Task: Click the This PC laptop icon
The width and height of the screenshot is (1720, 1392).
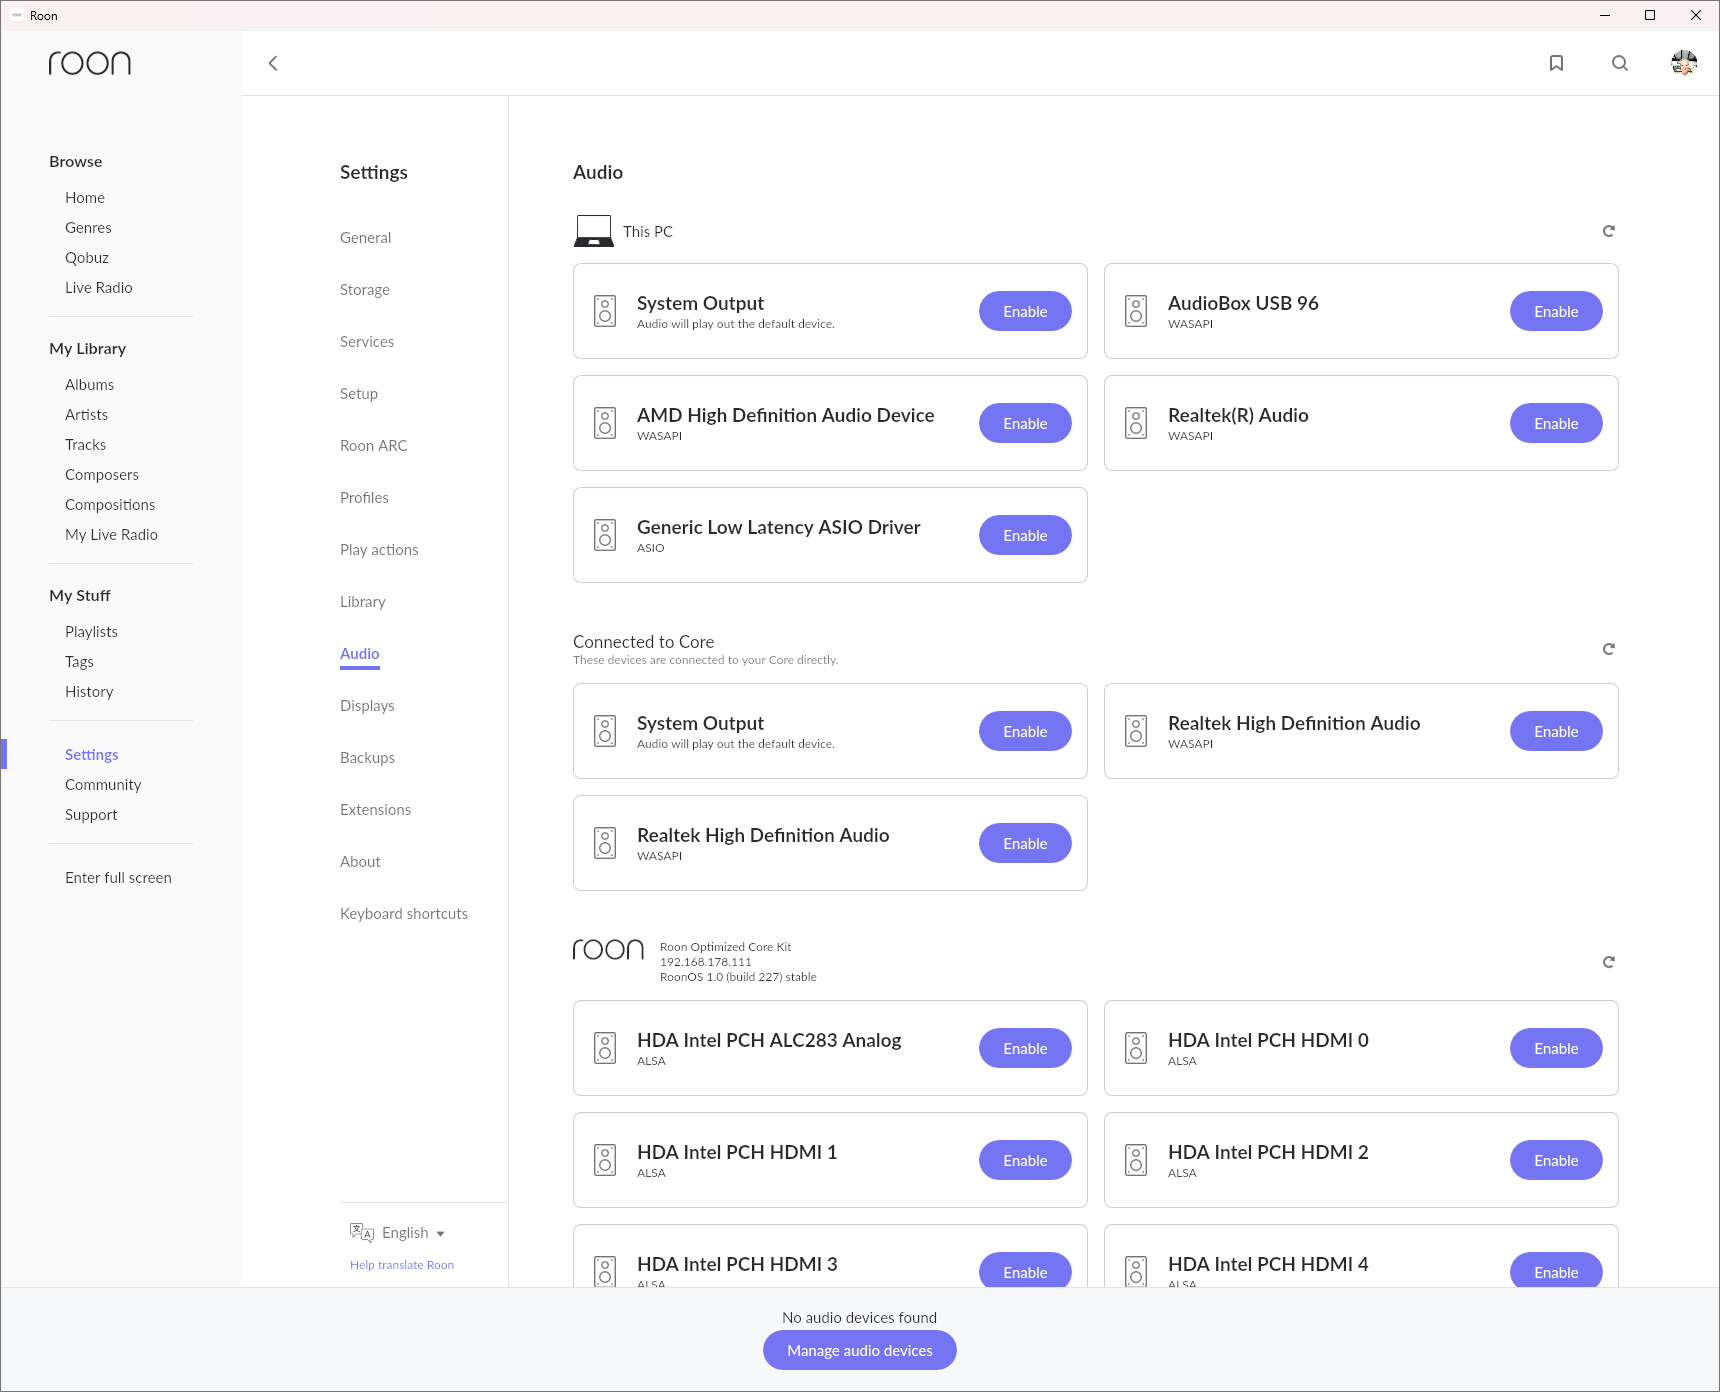Action: (x=594, y=231)
